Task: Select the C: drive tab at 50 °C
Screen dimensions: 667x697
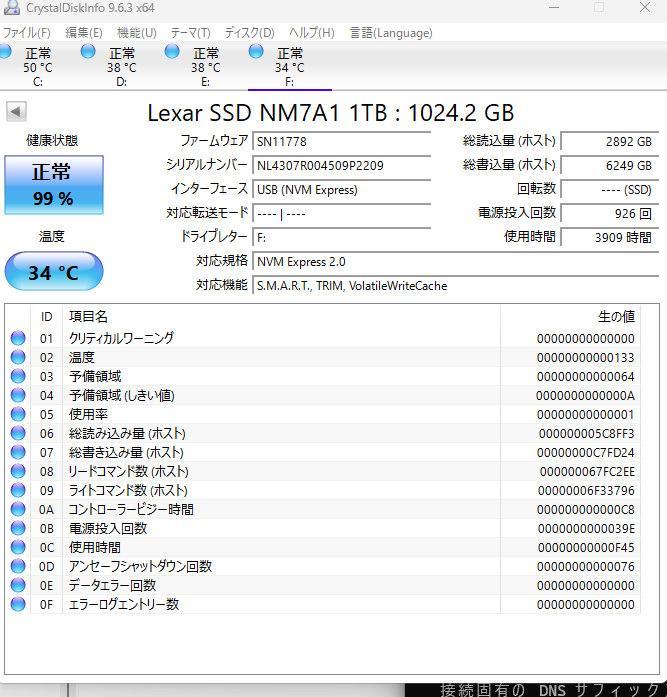Action: 38,67
